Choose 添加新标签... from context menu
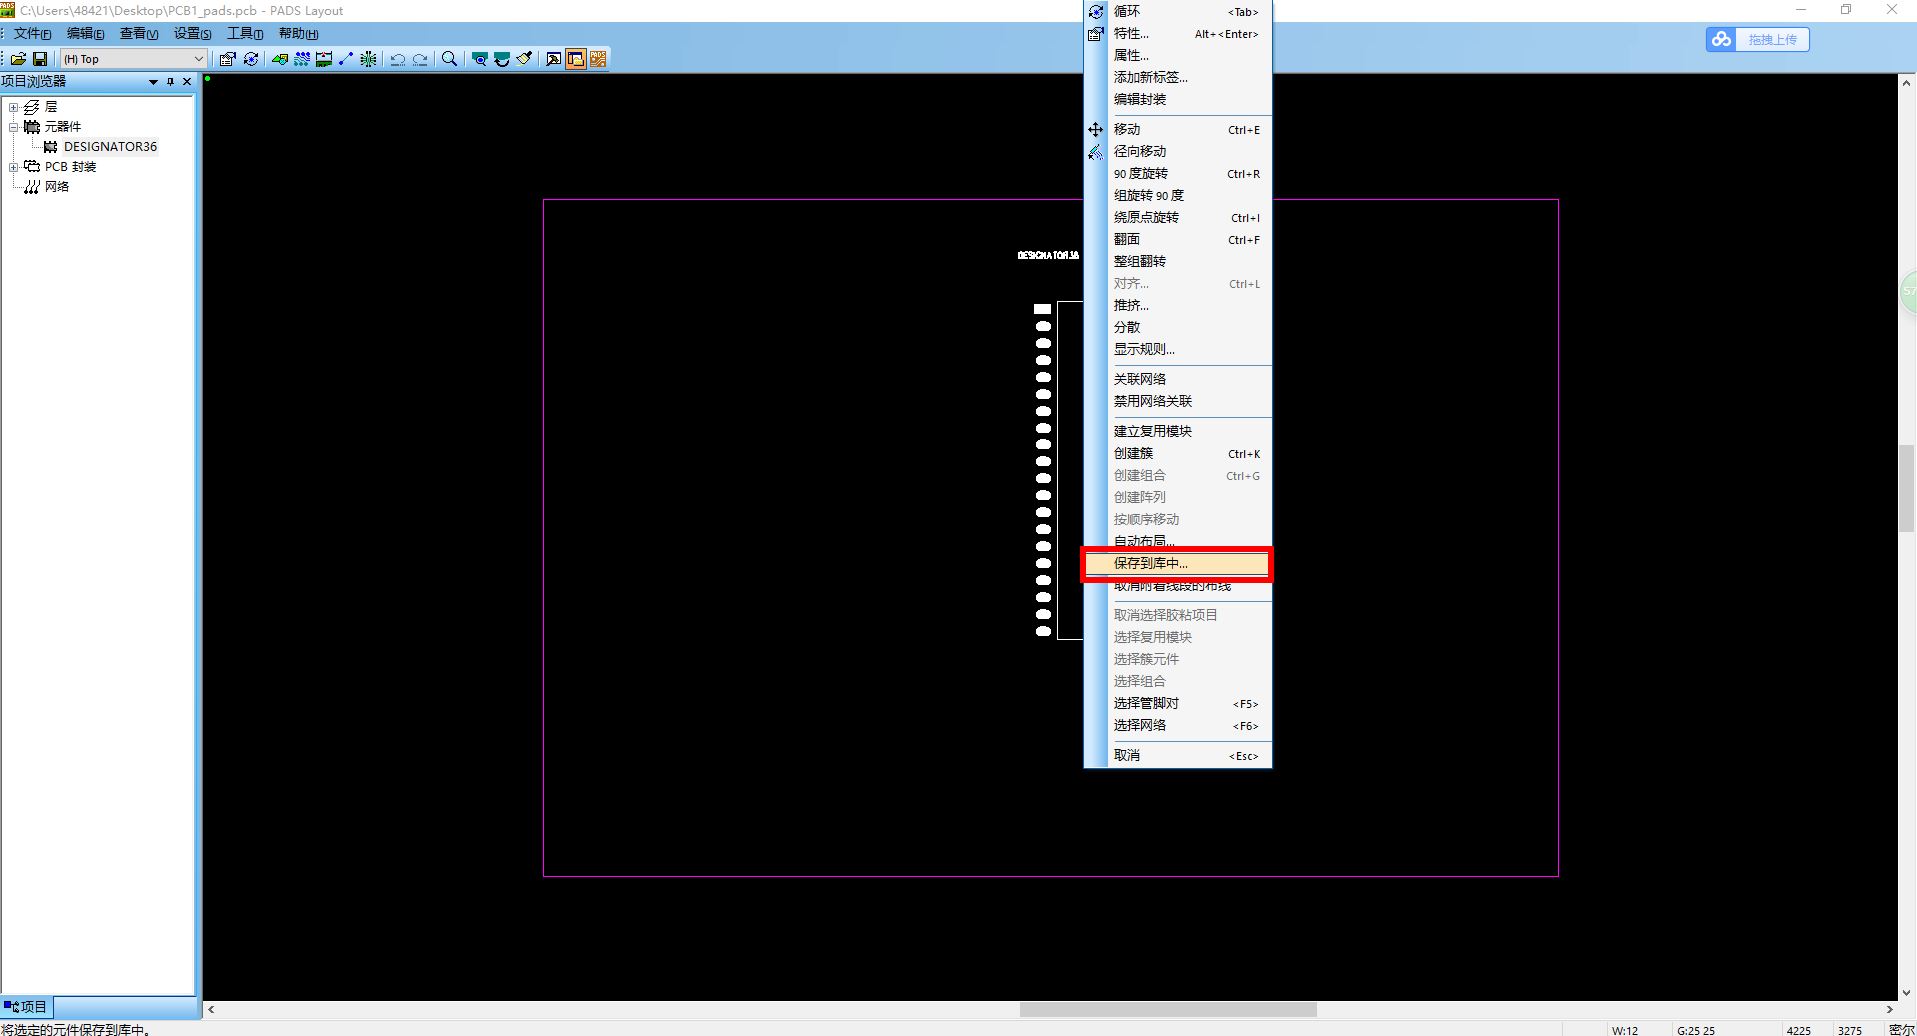This screenshot has width=1917, height=1036. 1177,78
